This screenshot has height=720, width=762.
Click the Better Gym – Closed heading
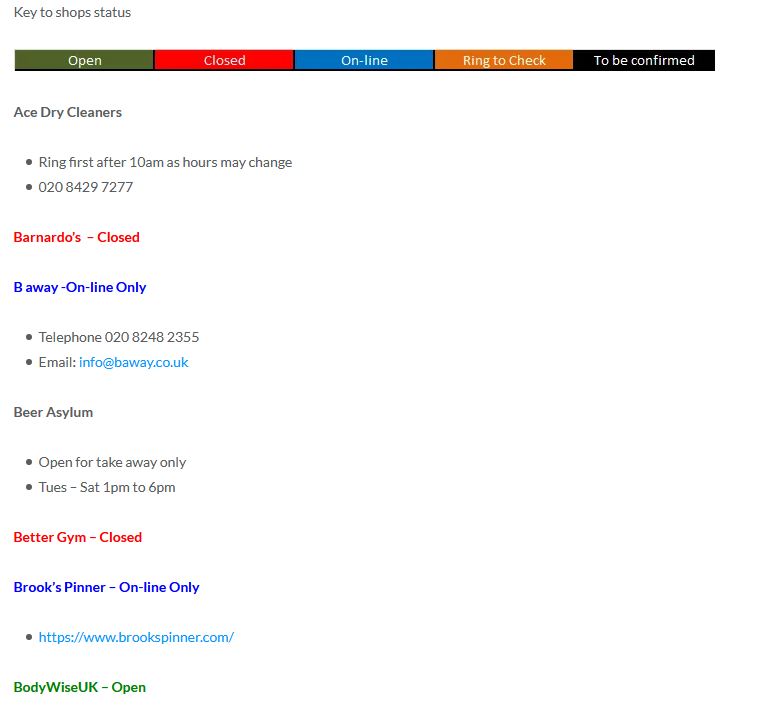(78, 537)
